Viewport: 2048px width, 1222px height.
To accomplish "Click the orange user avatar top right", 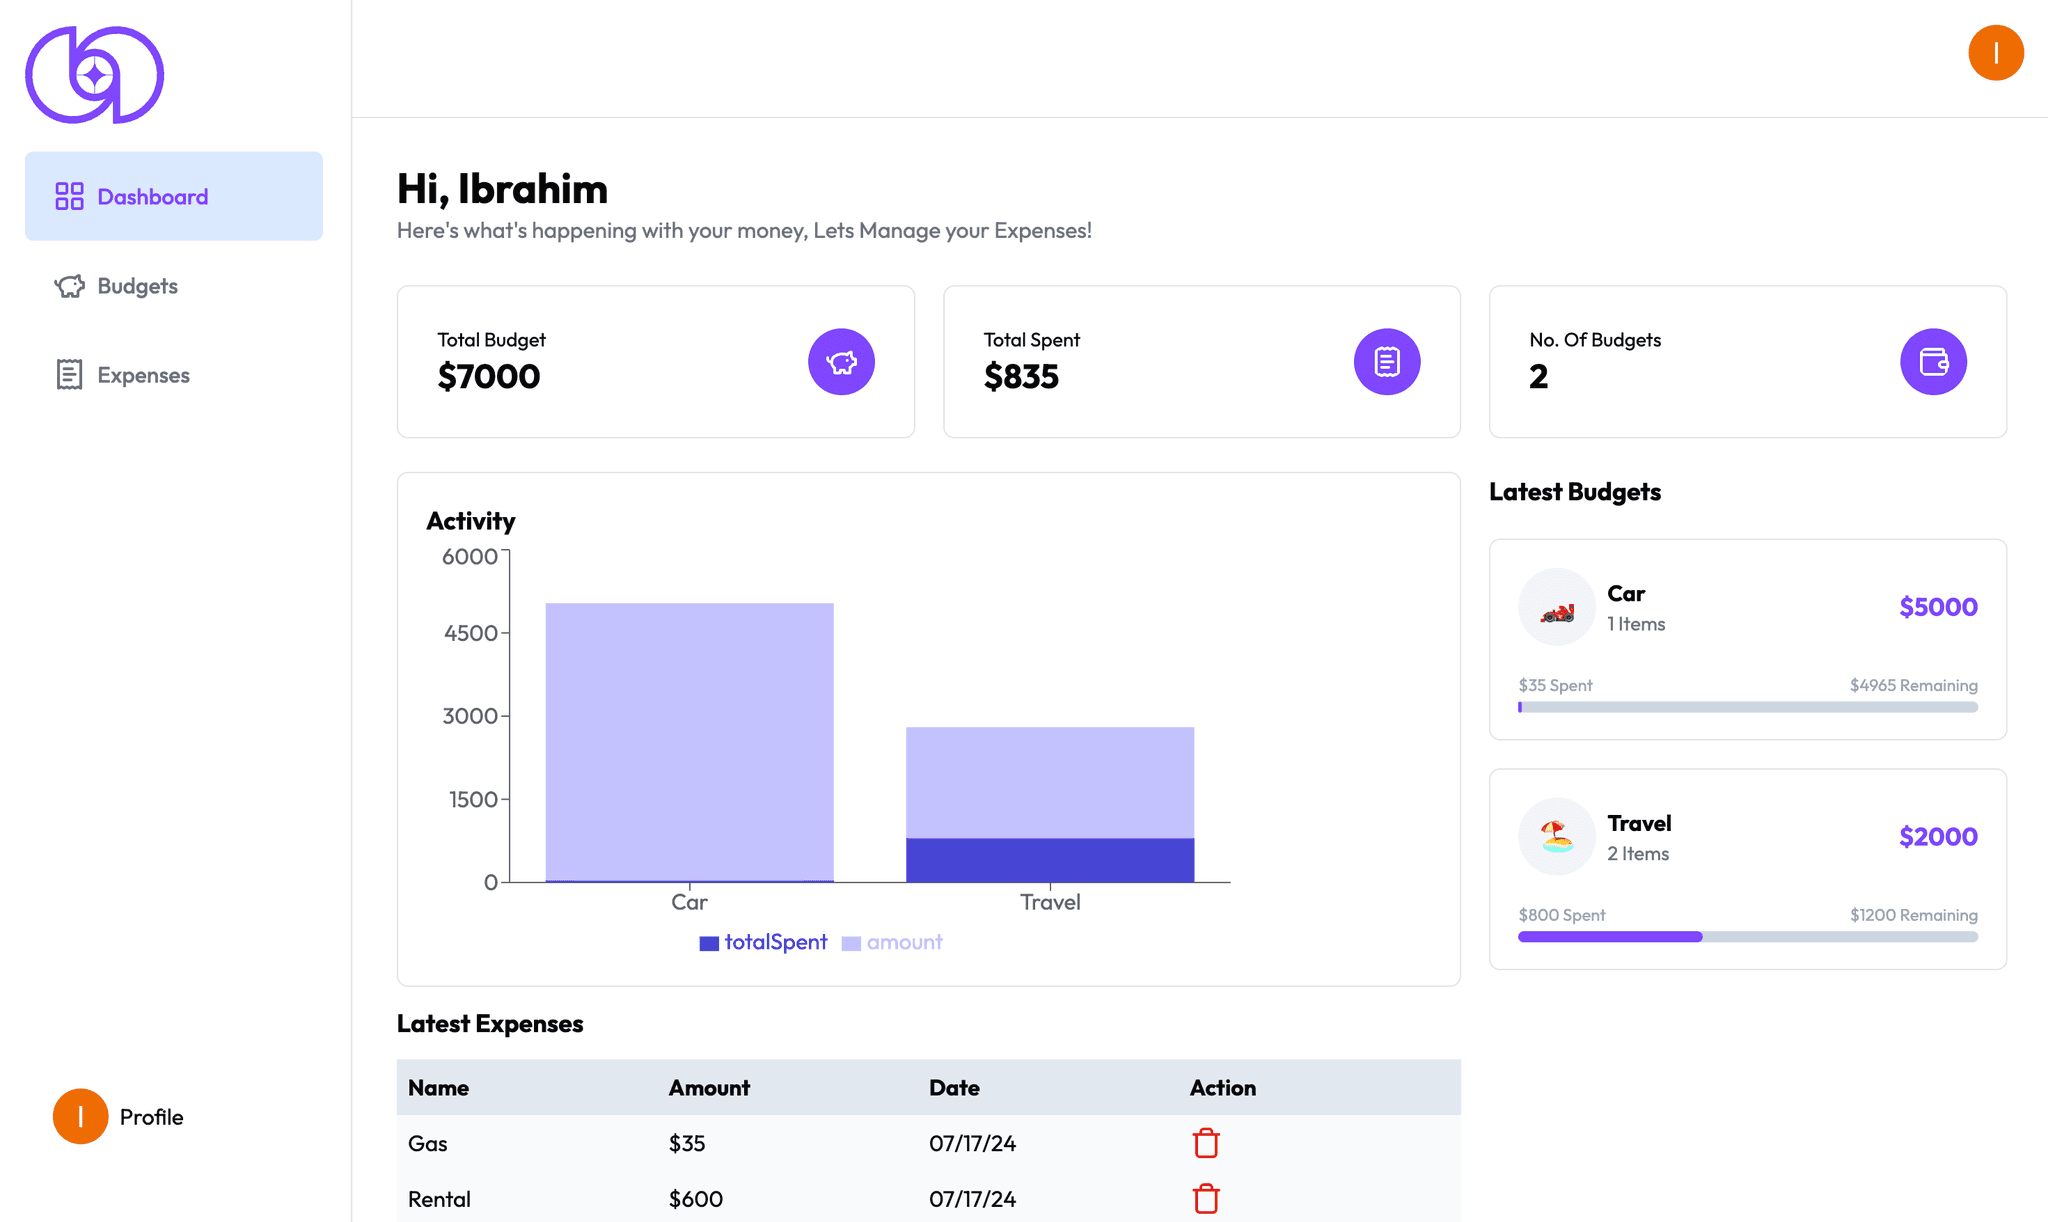I will pos(1995,53).
